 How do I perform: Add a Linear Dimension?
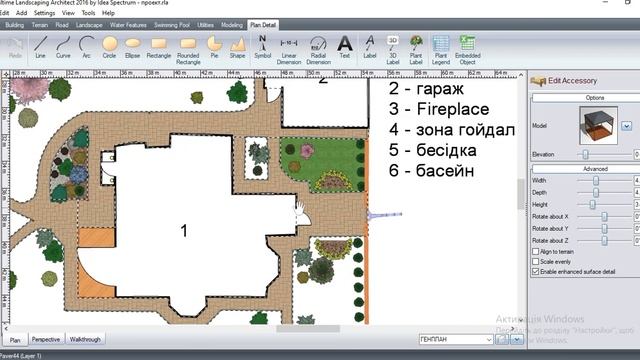tap(289, 51)
